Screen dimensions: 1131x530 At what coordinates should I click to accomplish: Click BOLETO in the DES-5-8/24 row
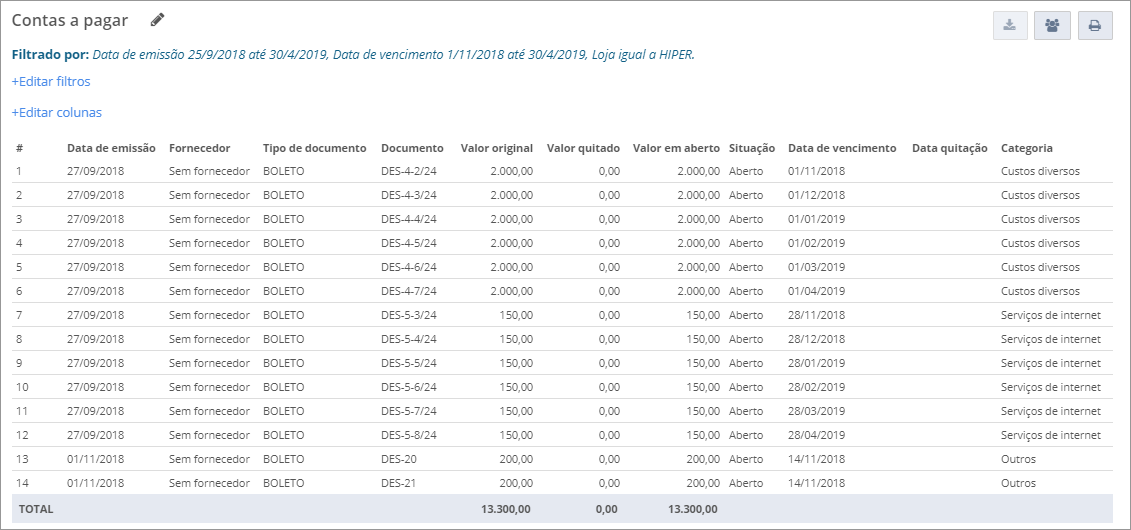tap(283, 435)
